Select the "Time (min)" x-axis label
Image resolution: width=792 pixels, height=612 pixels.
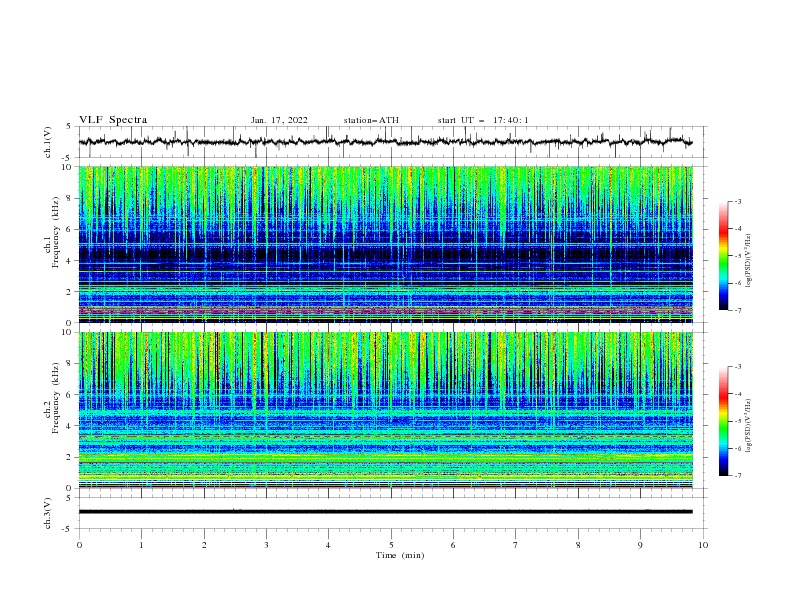tap(400, 555)
